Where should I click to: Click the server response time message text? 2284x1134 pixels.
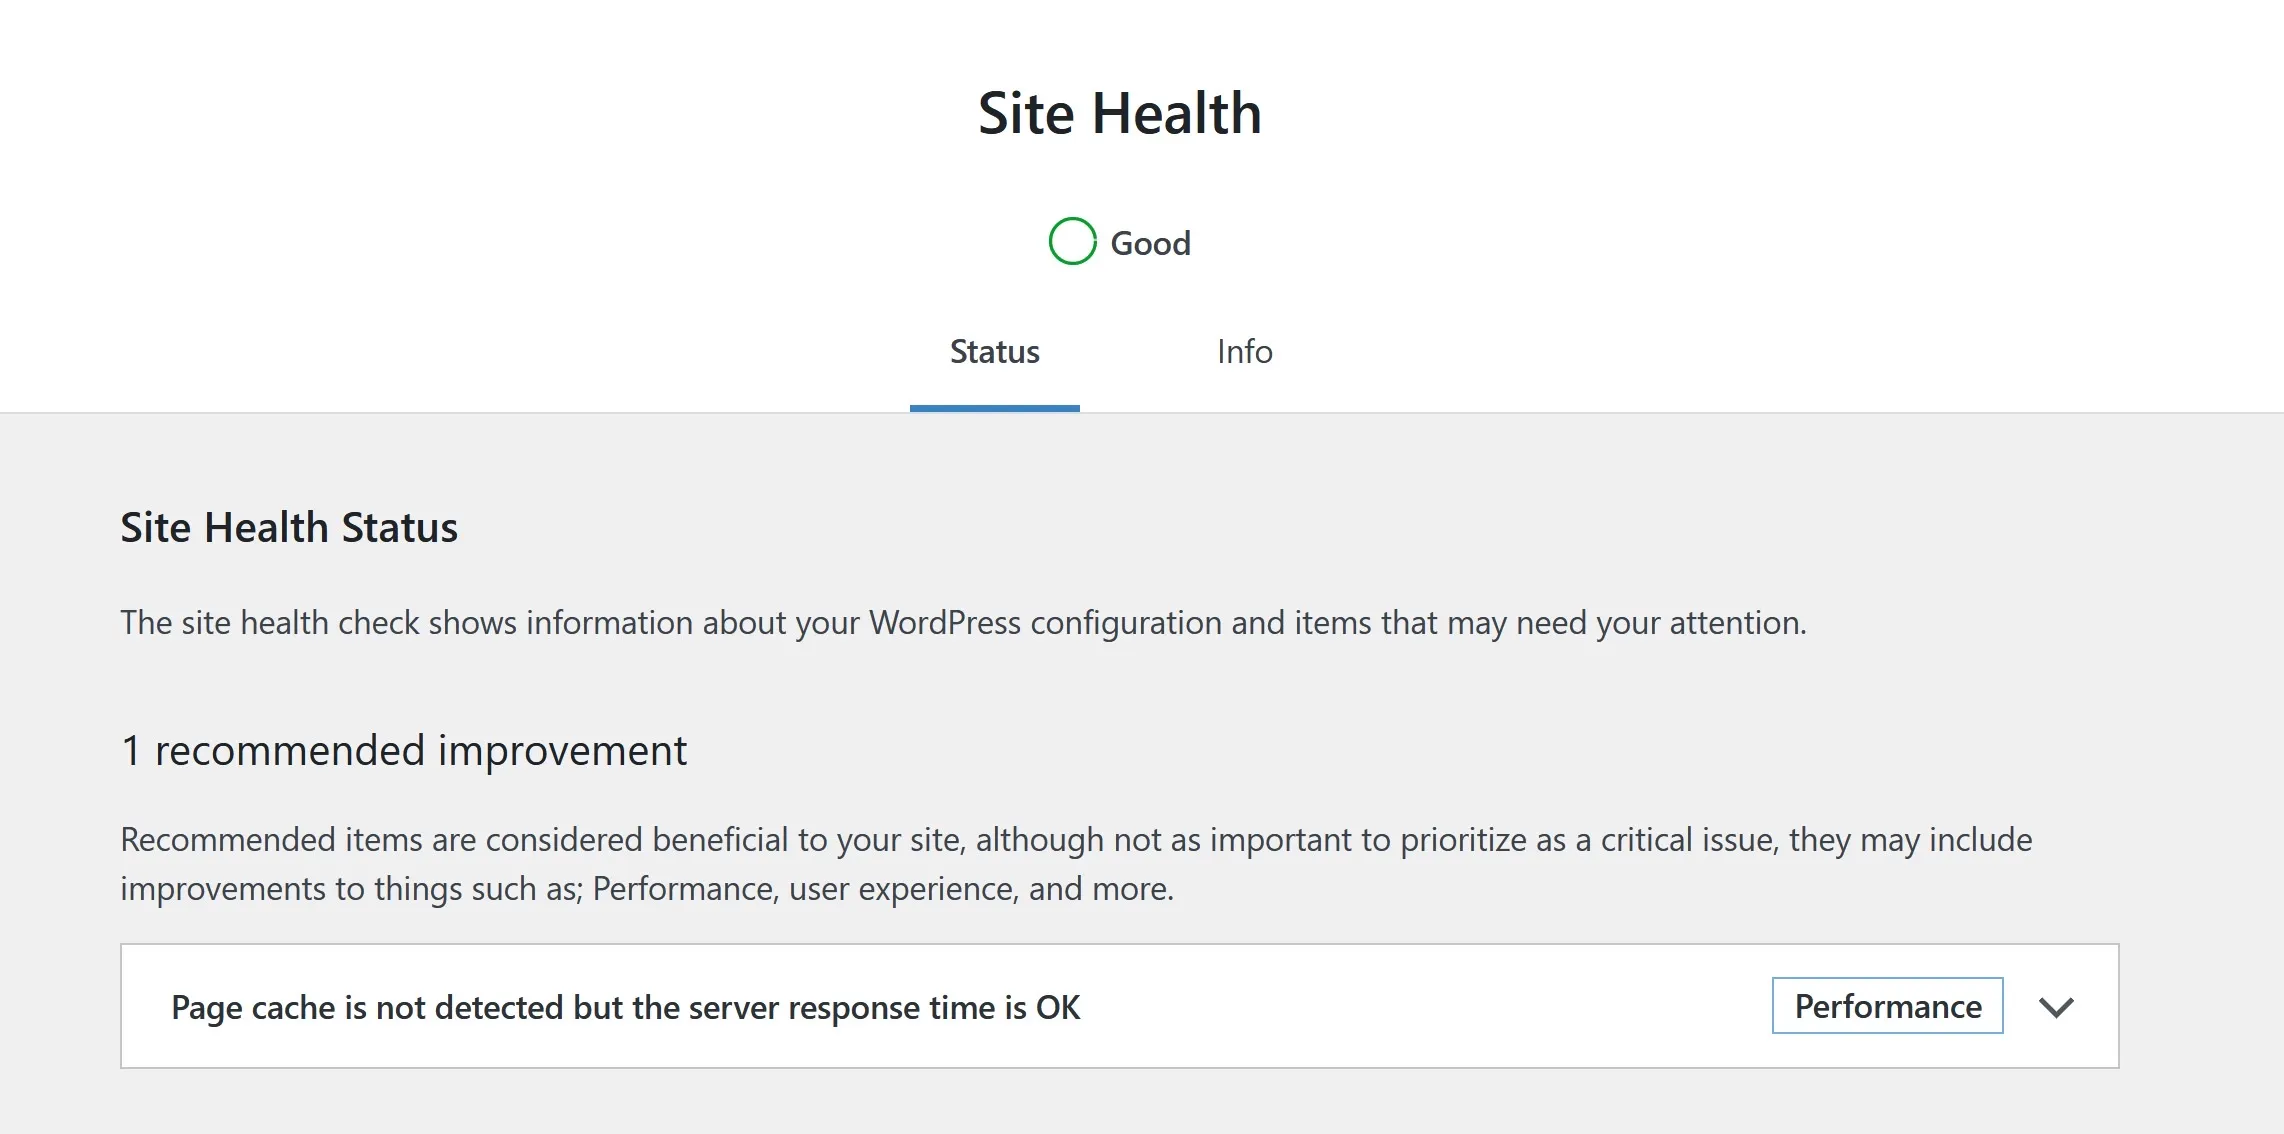tap(625, 1008)
